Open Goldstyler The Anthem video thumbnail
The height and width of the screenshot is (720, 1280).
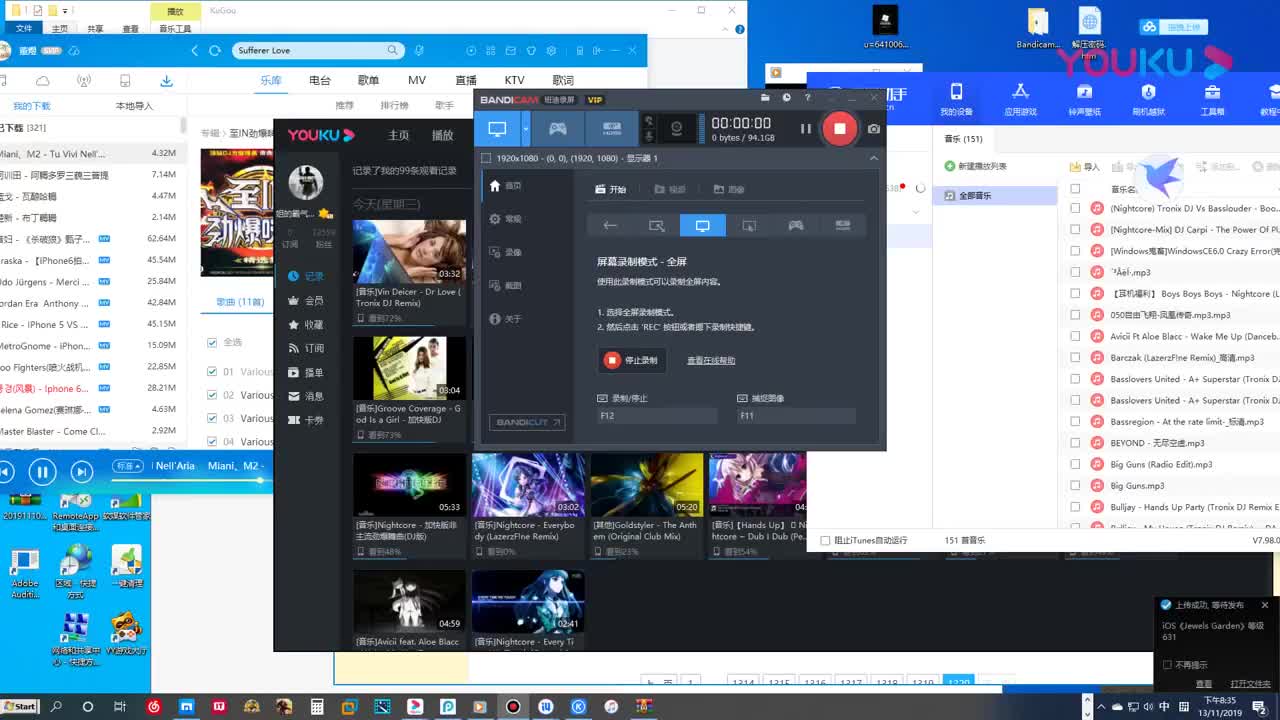click(647, 485)
